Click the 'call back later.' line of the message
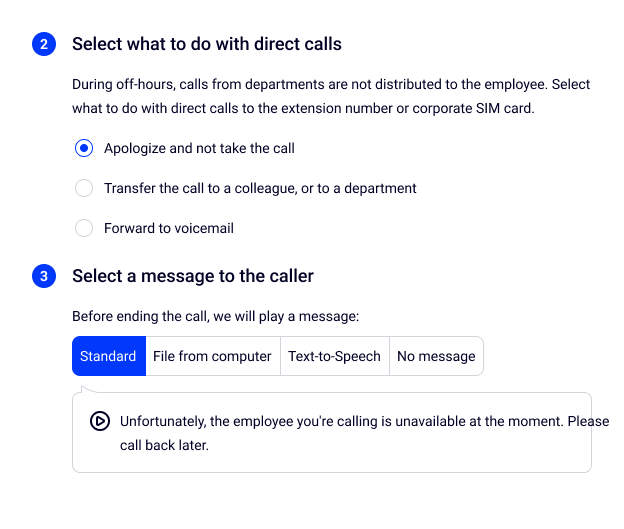The height and width of the screenshot is (529, 624). (x=164, y=446)
